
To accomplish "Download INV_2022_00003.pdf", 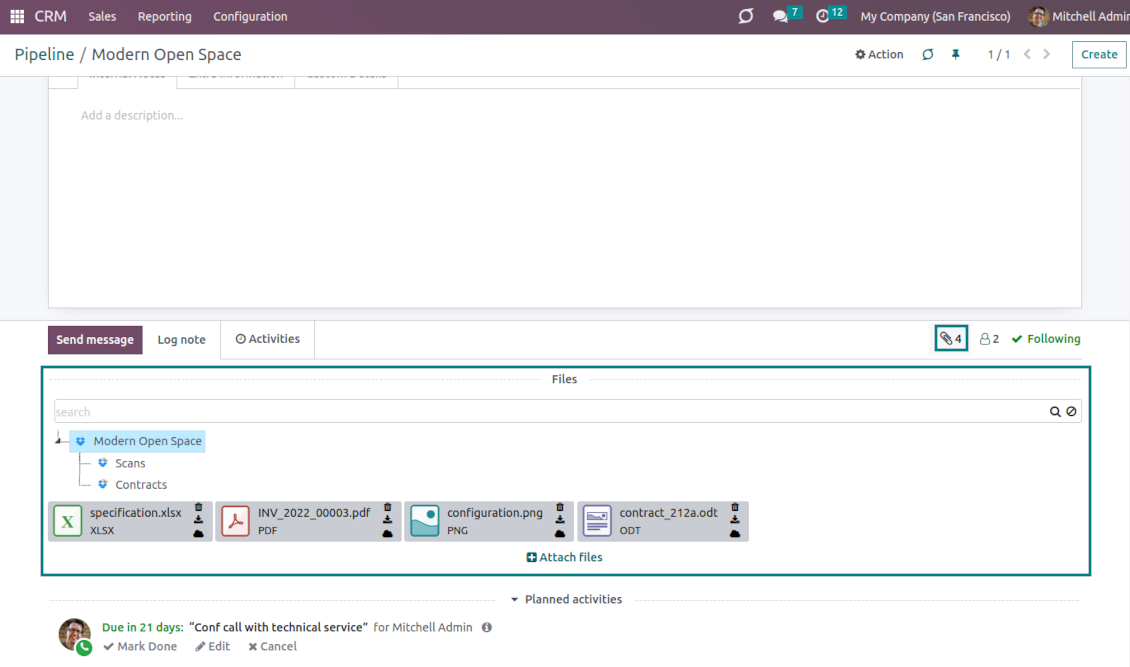I will pos(387,519).
